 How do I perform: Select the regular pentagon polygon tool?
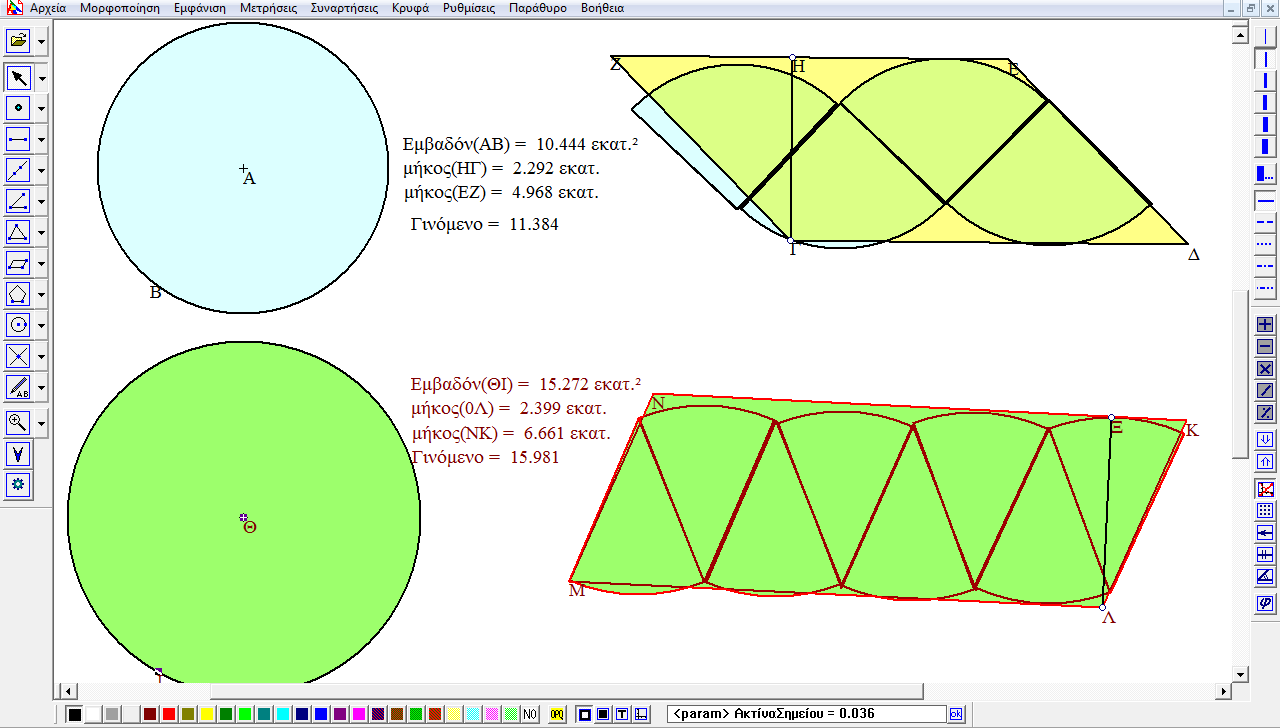(x=18, y=294)
